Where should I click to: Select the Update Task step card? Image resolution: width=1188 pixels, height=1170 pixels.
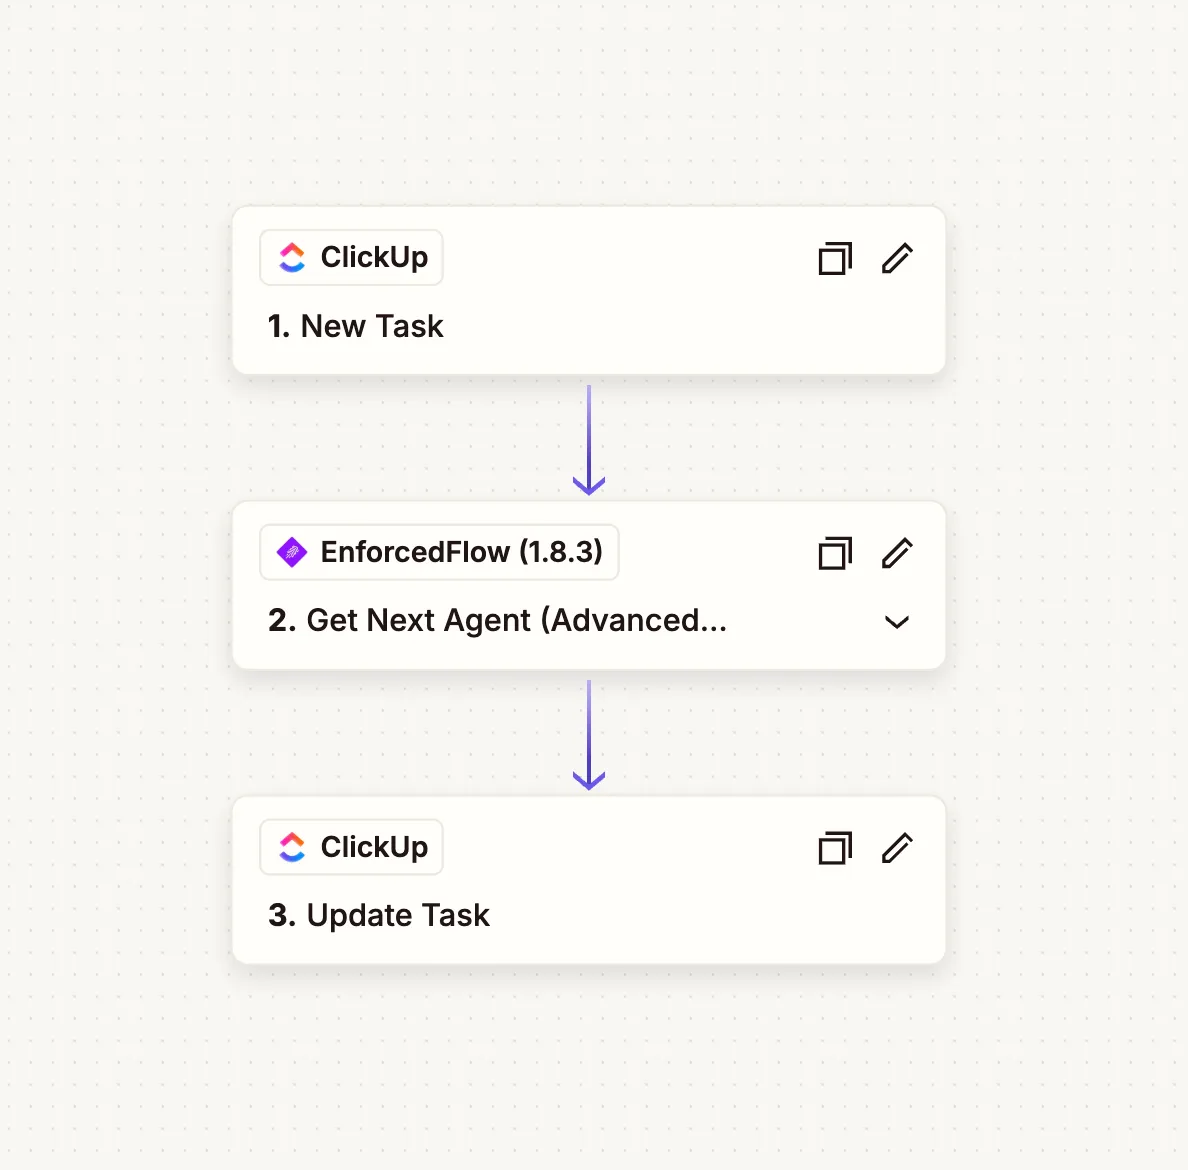coord(588,880)
